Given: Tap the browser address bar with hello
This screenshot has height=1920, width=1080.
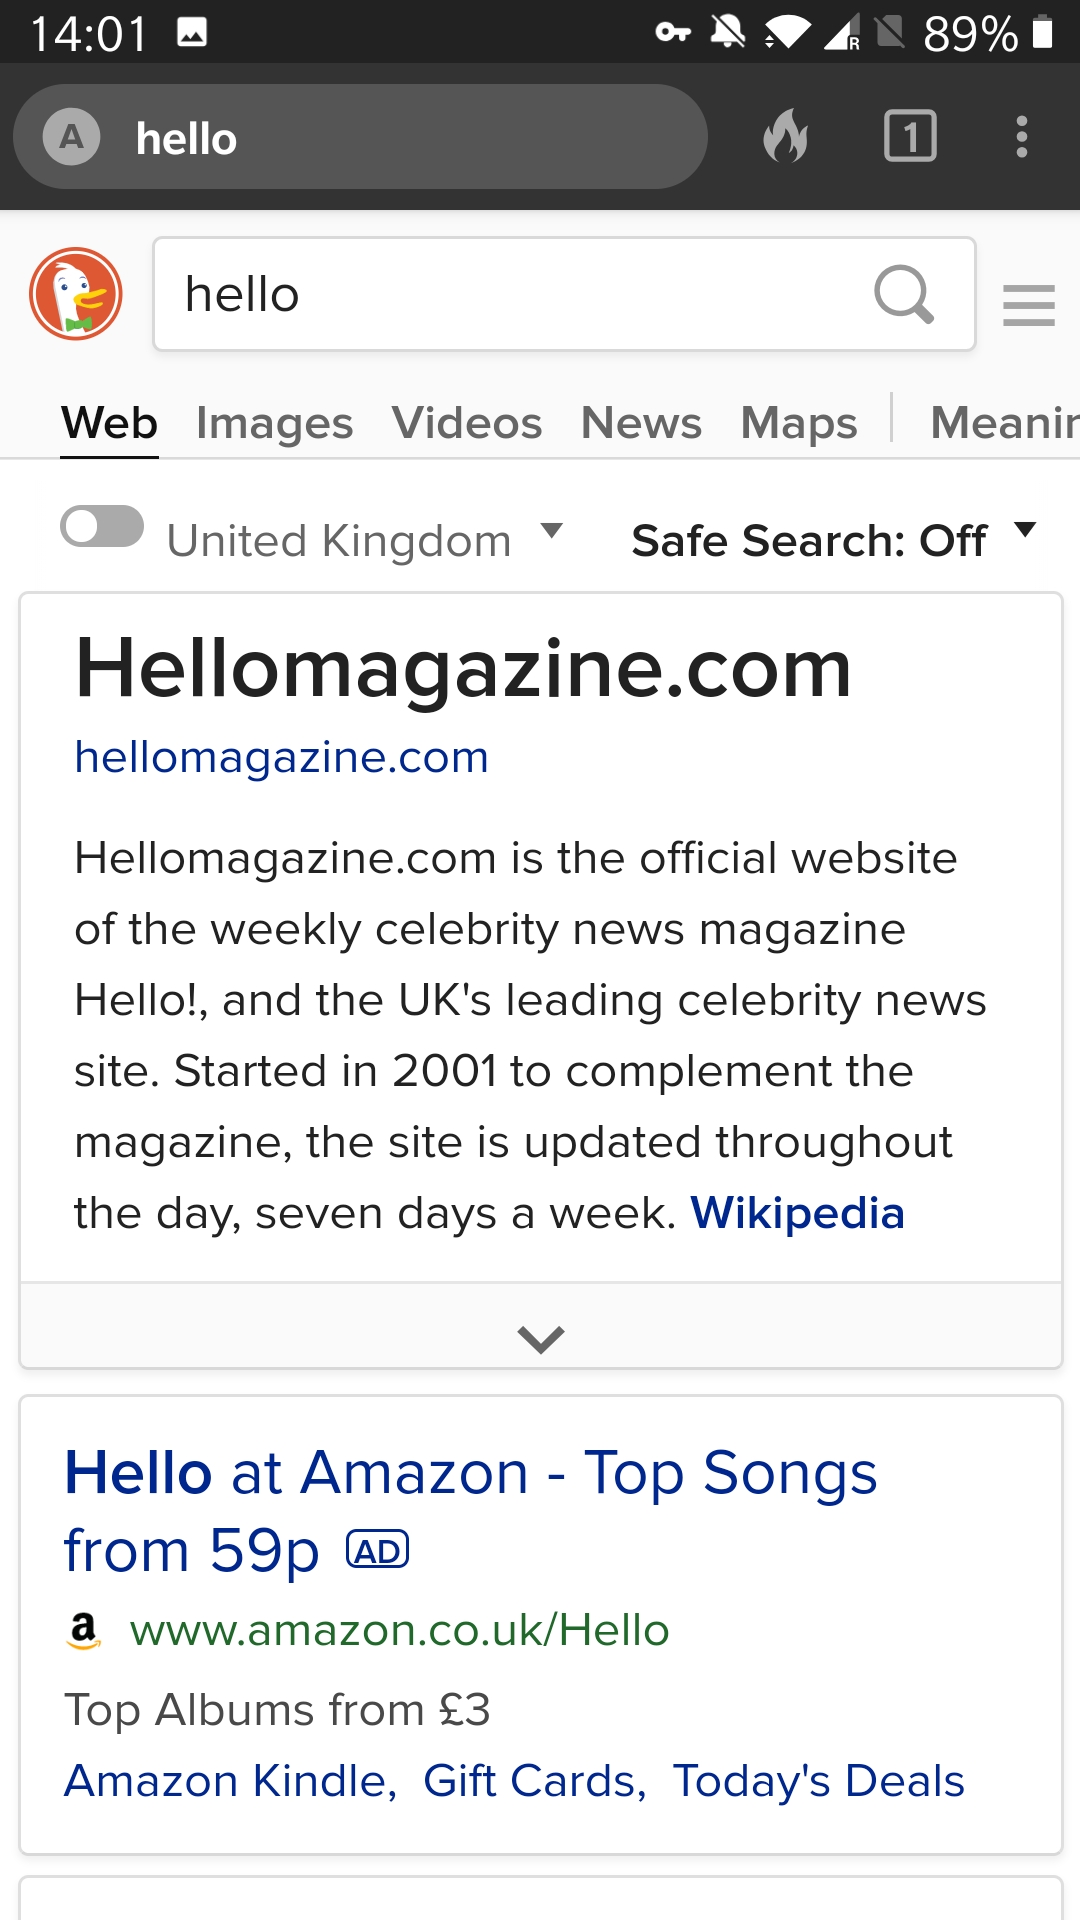Looking at the screenshot, I should [x=360, y=137].
